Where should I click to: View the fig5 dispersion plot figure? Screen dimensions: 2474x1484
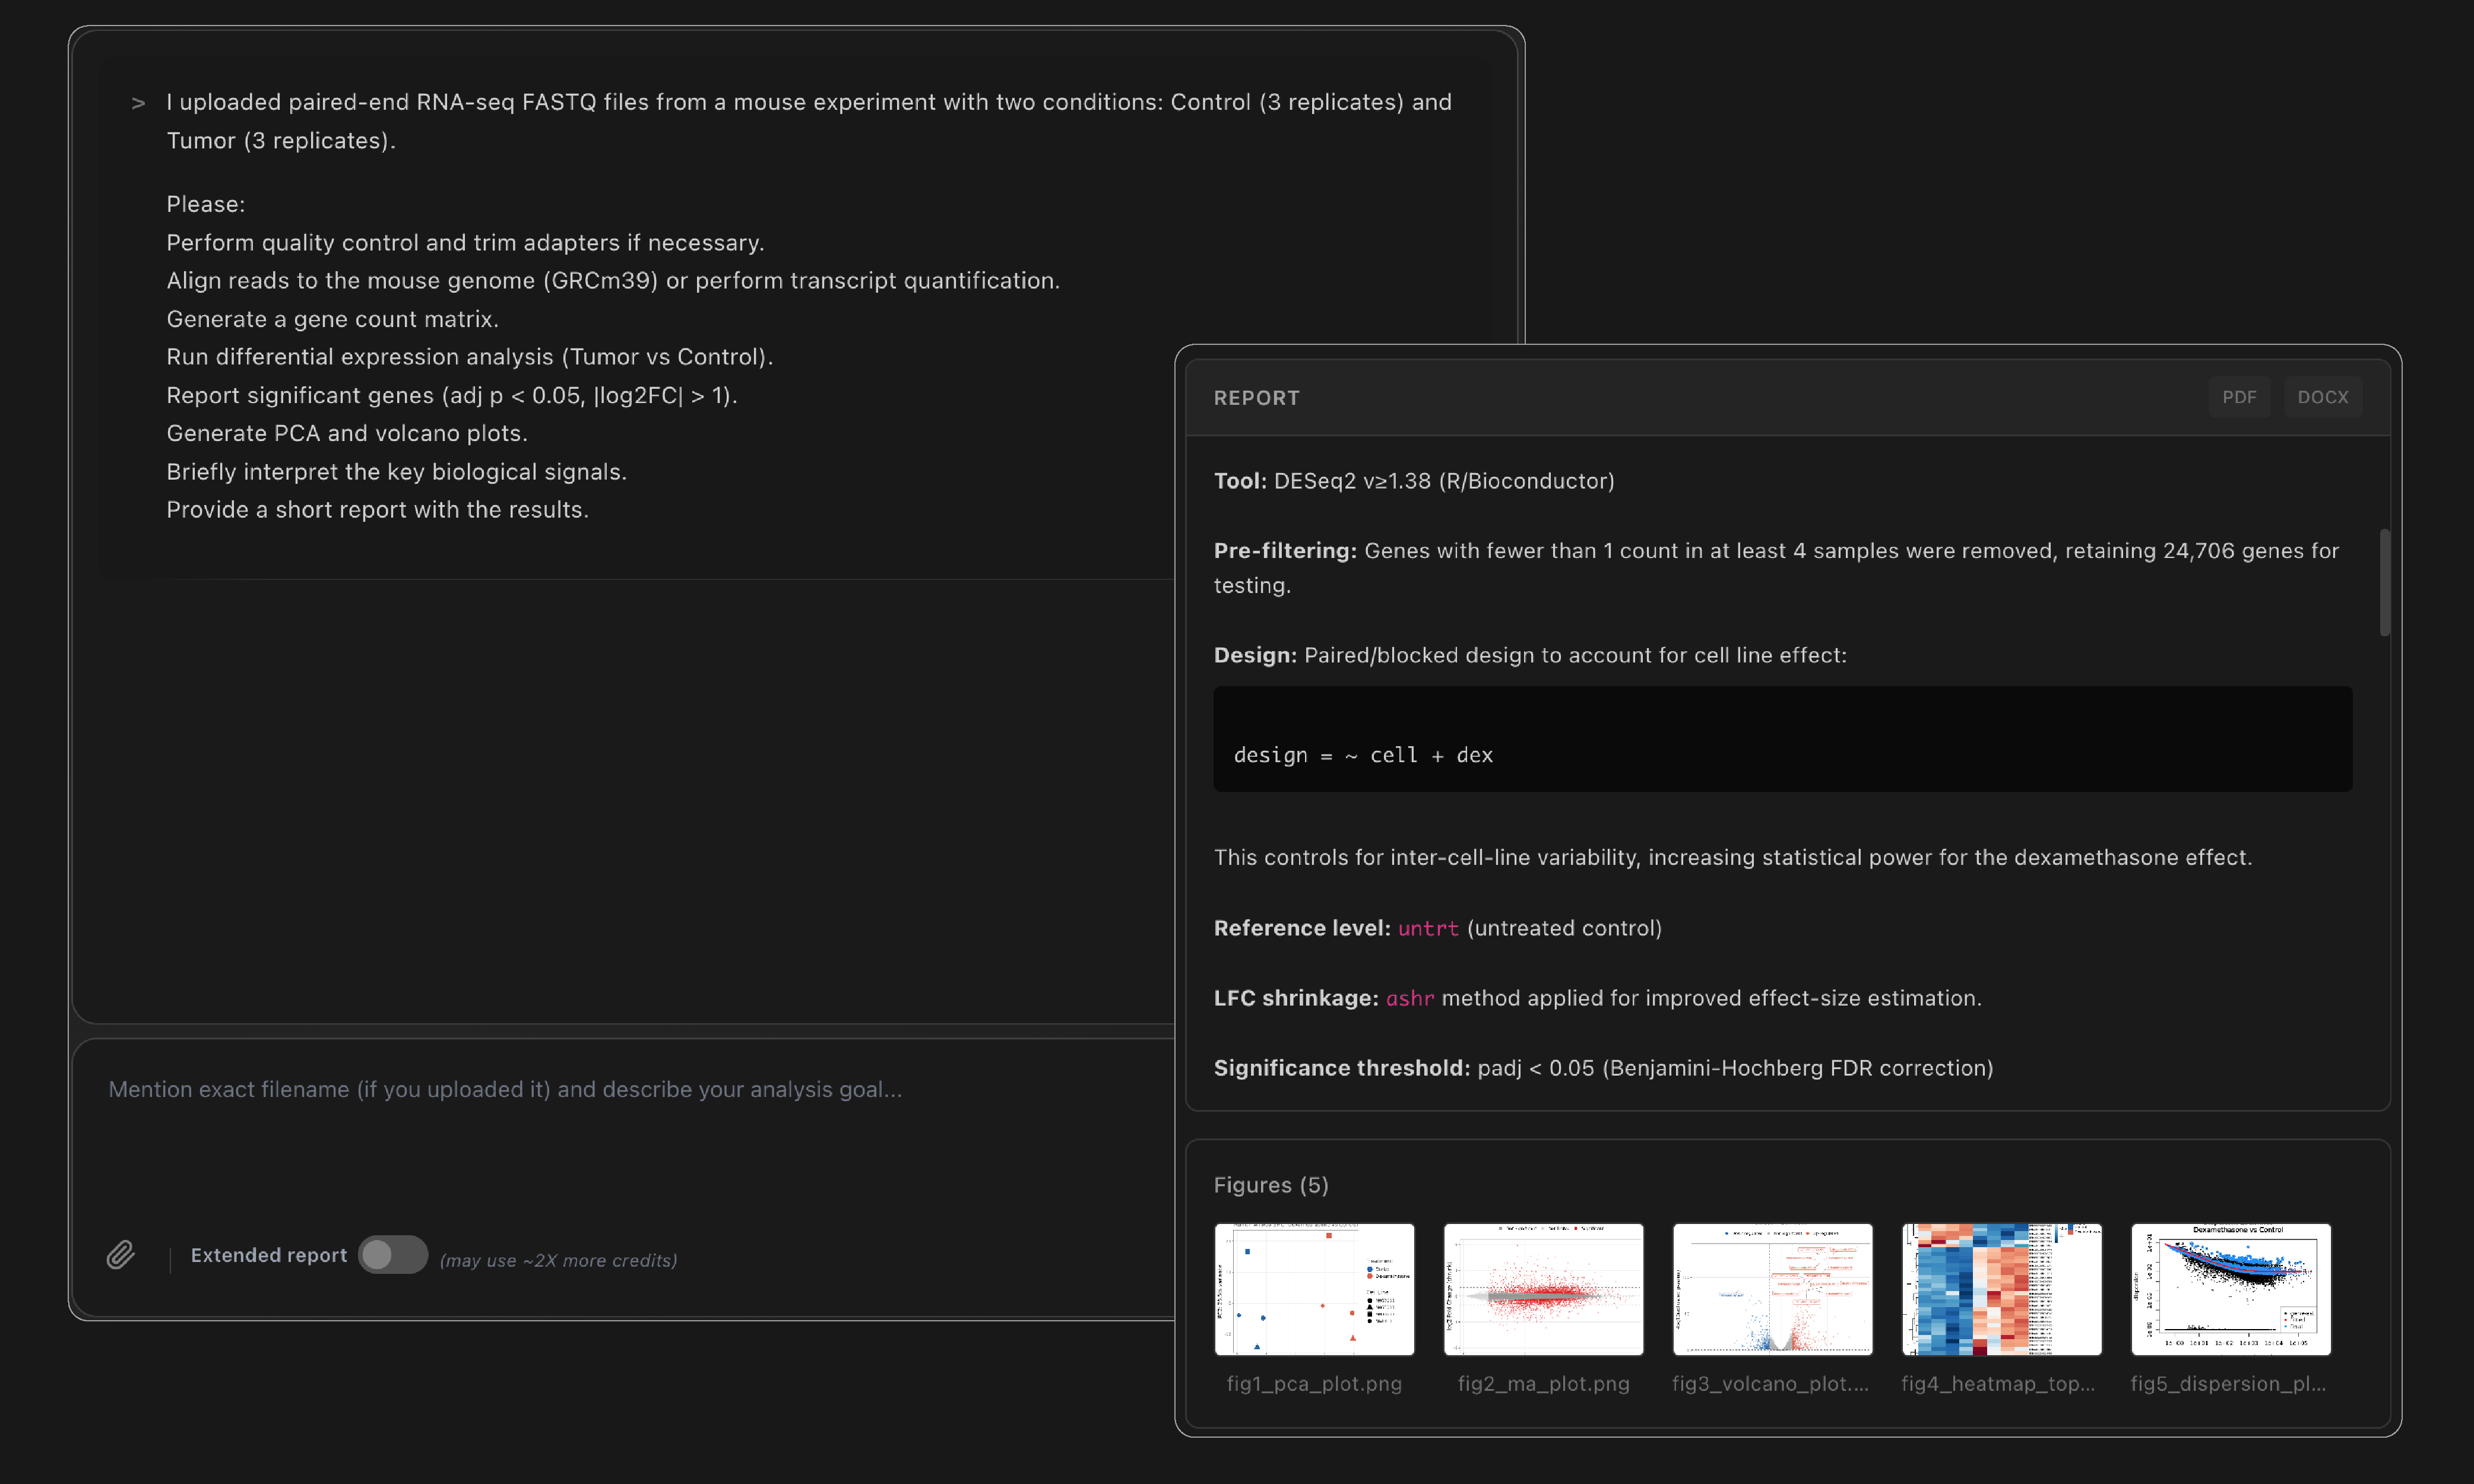pyautogui.click(x=2231, y=1289)
